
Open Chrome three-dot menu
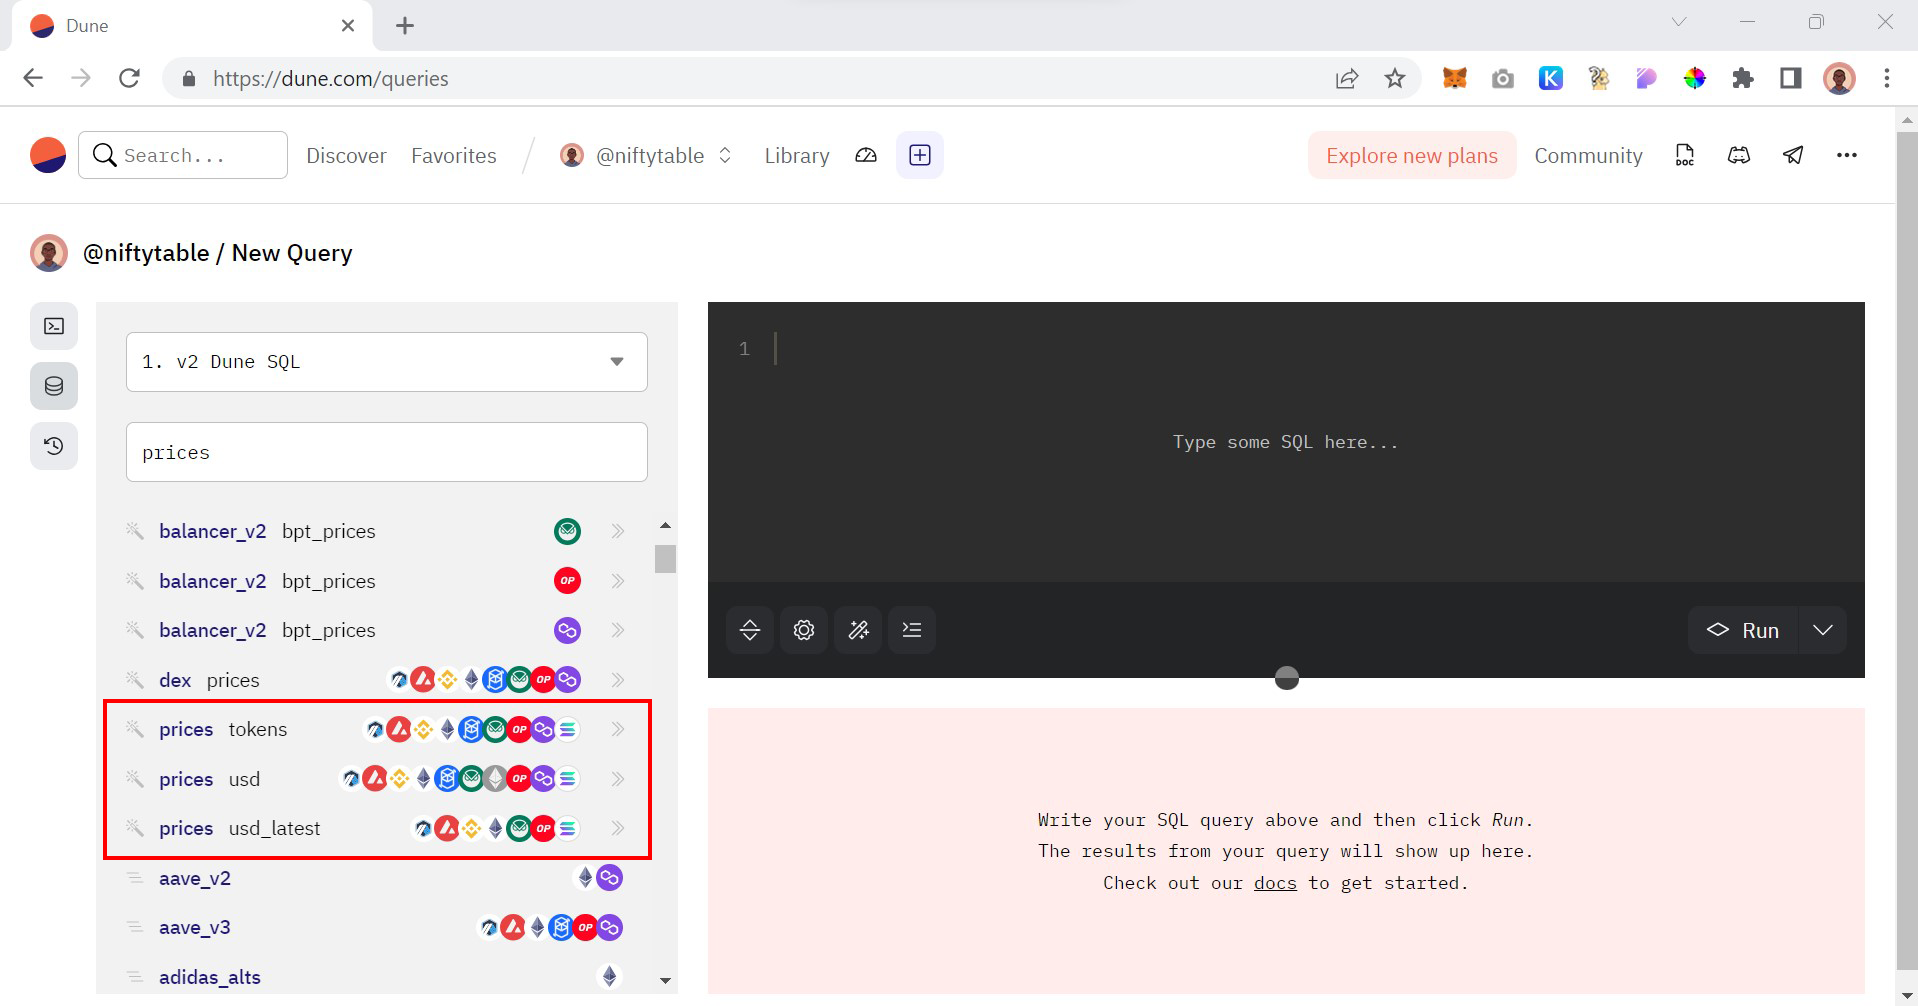pos(1887,78)
